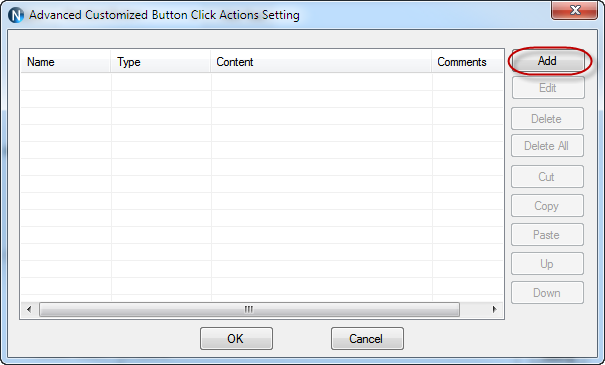The width and height of the screenshot is (605, 365).
Task: Click the left arrow of the horizontal scrollbar
Action: coord(29,309)
